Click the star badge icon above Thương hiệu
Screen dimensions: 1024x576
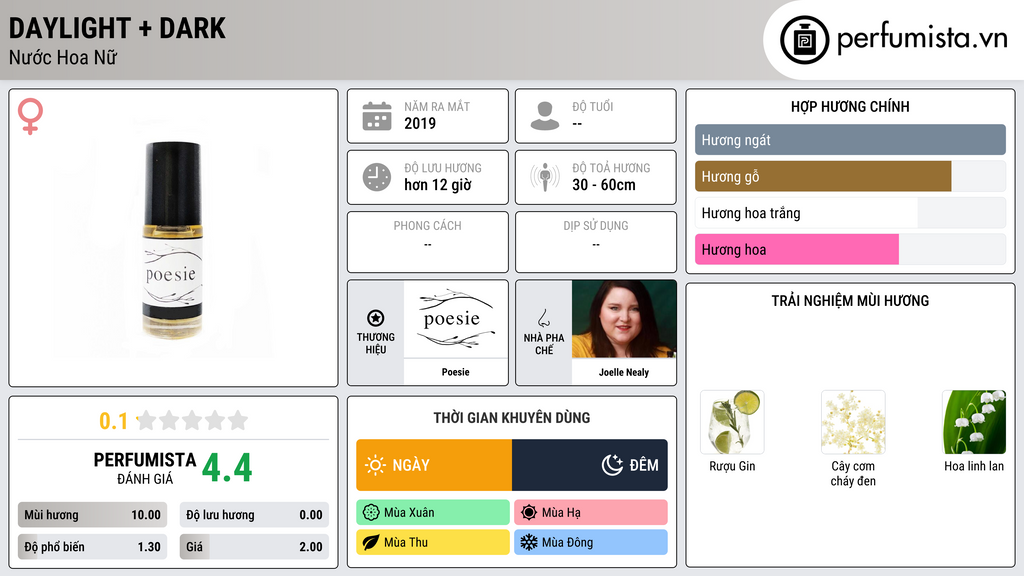pos(376,318)
